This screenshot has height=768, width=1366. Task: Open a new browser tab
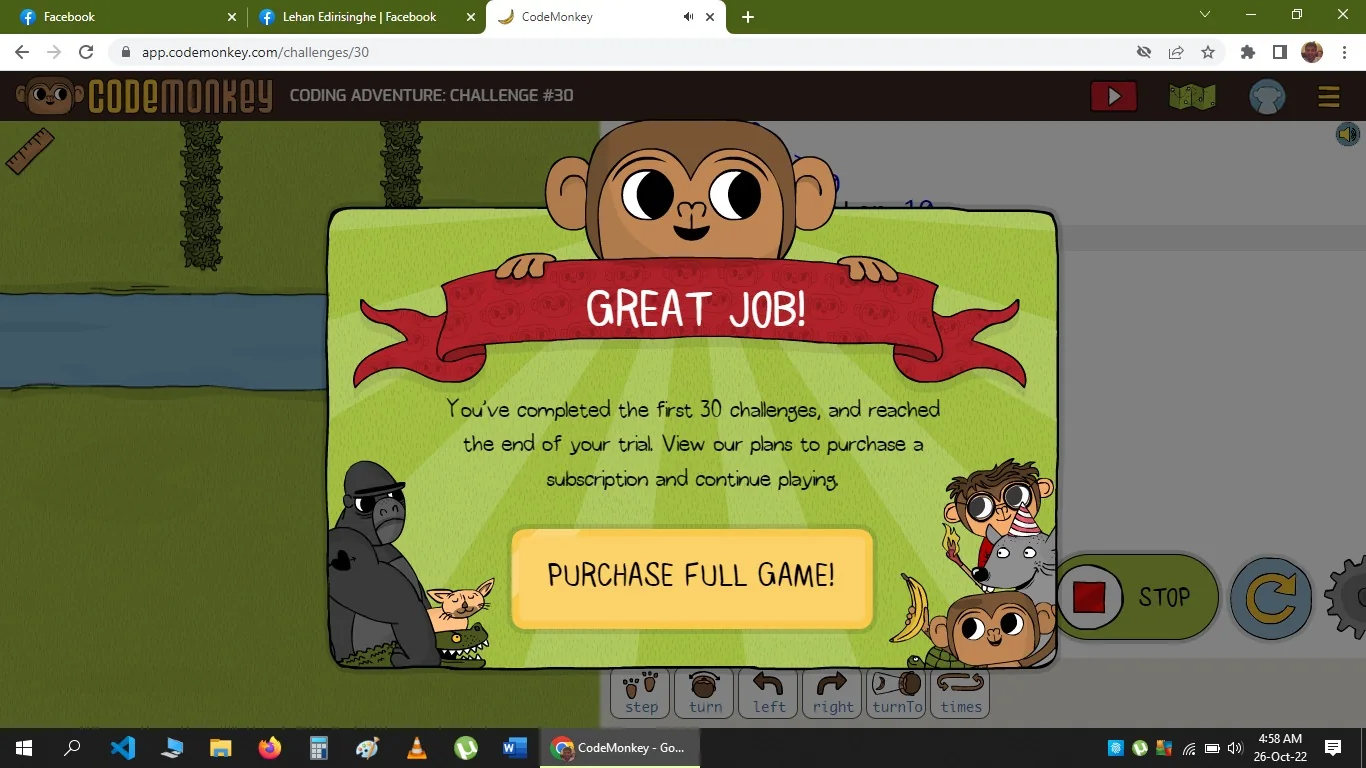click(x=748, y=17)
